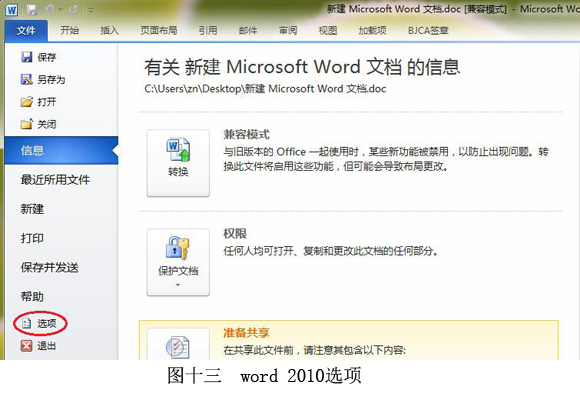The width and height of the screenshot is (580, 393).
Task: Open Options (选项) in the sidebar
Action: 40,323
